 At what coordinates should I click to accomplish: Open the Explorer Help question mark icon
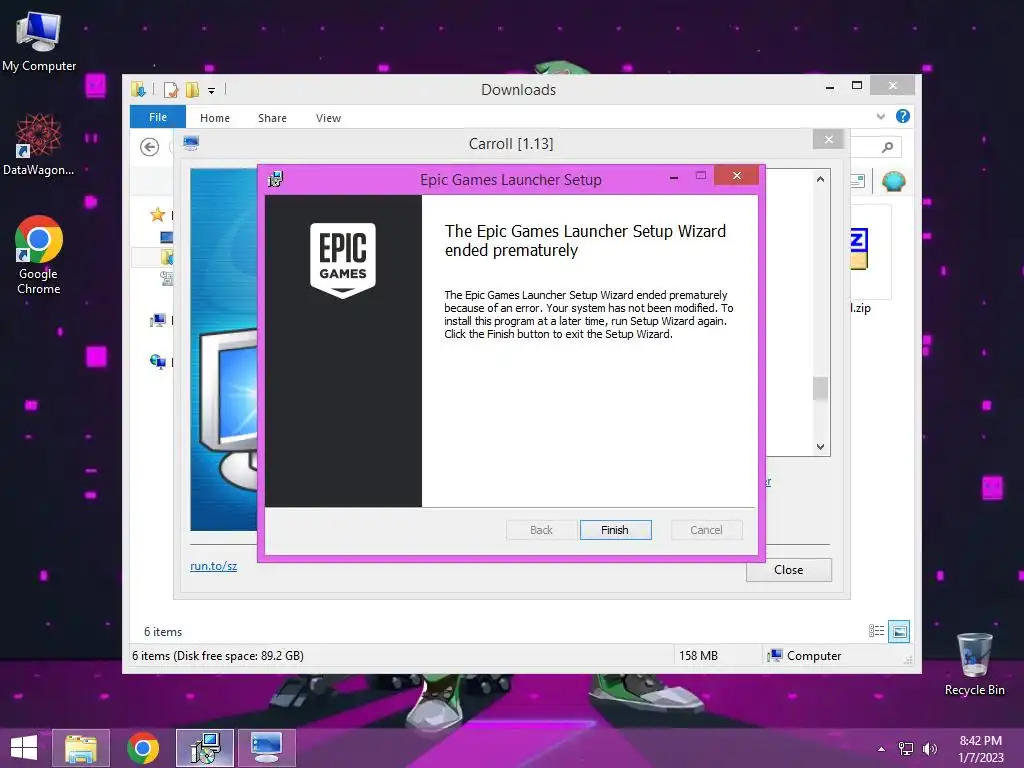(903, 116)
